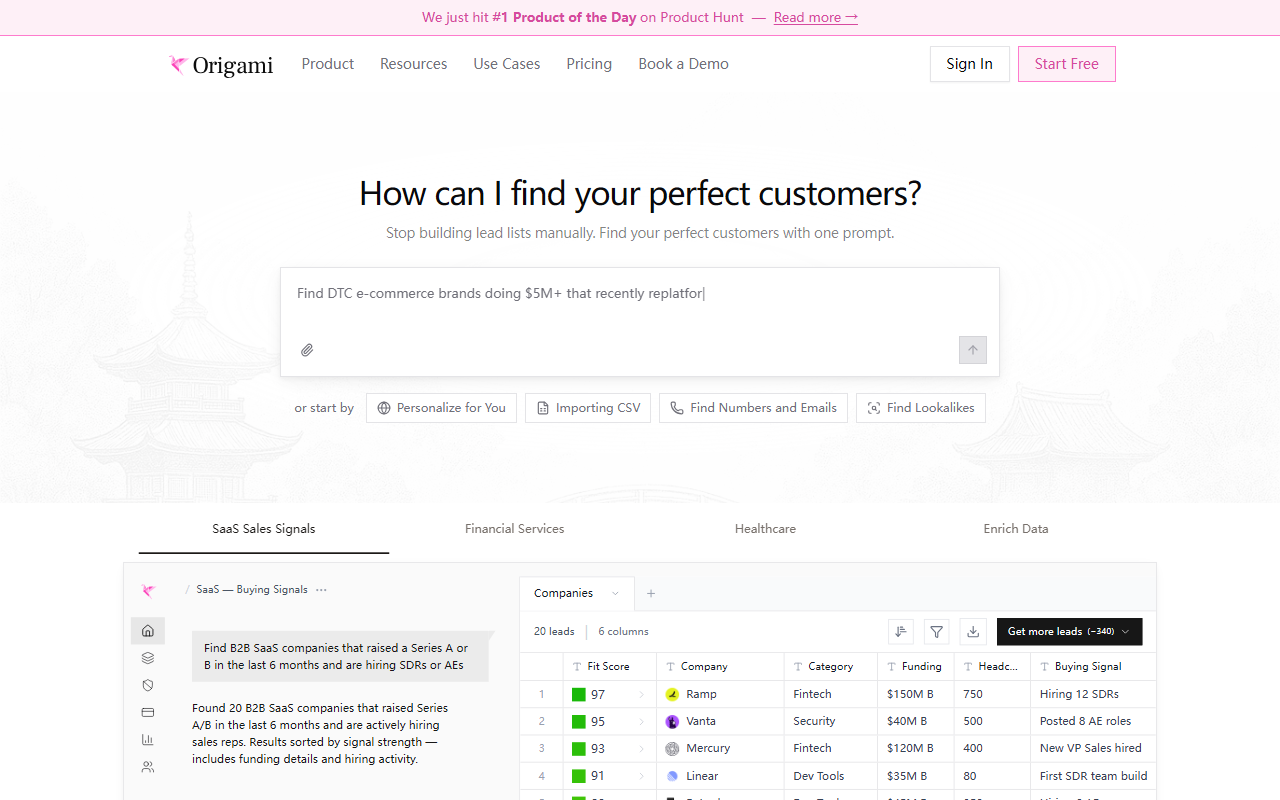
Task: Click the "SaaS — Buying Signals" breadcrumb
Action: [x=252, y=590]
